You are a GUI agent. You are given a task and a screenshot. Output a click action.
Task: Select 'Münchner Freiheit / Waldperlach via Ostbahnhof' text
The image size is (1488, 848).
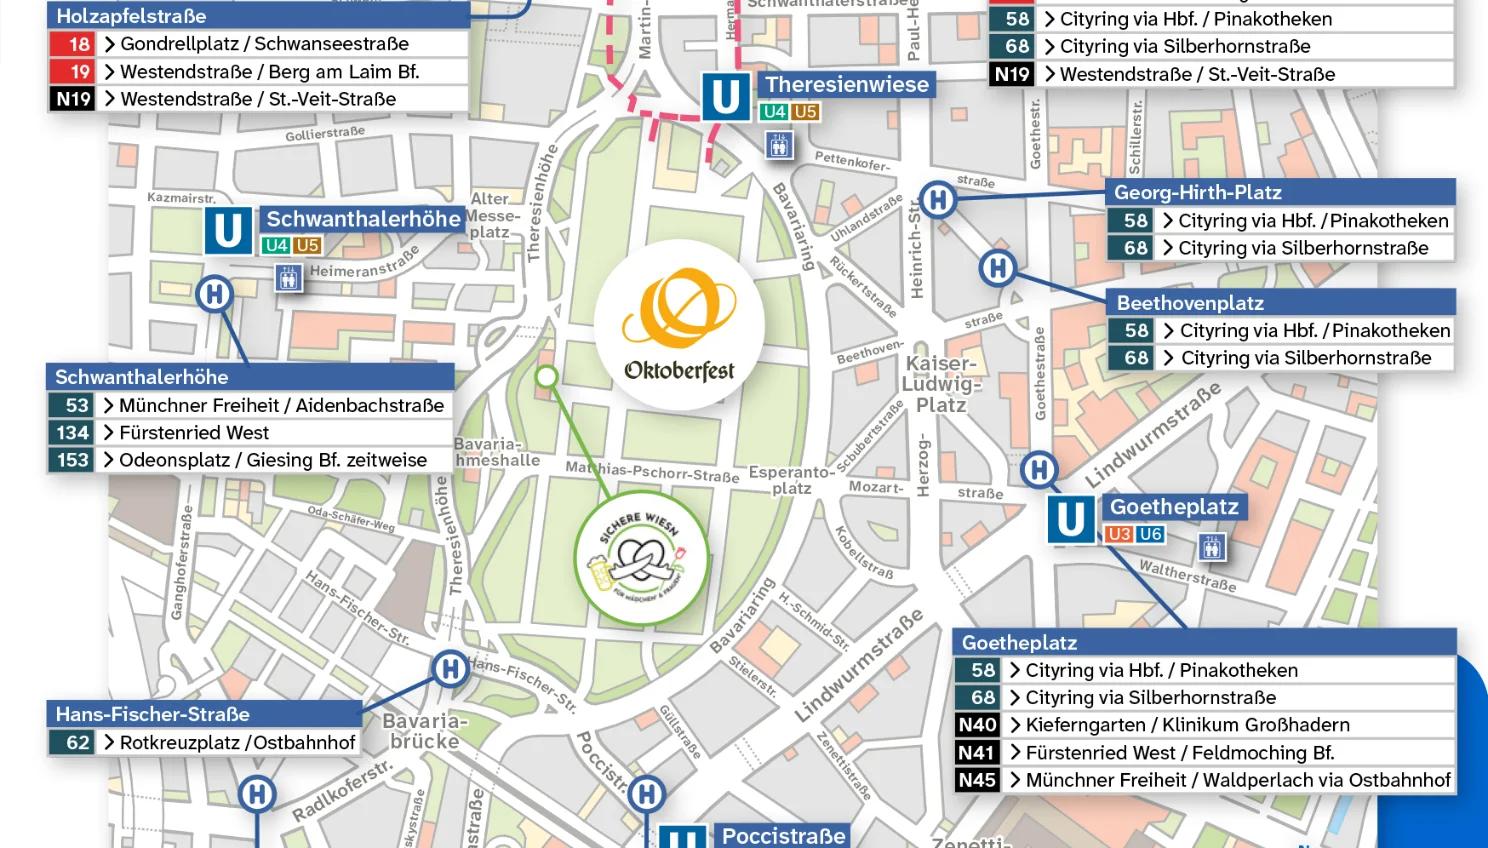[x=1238, y=780]
